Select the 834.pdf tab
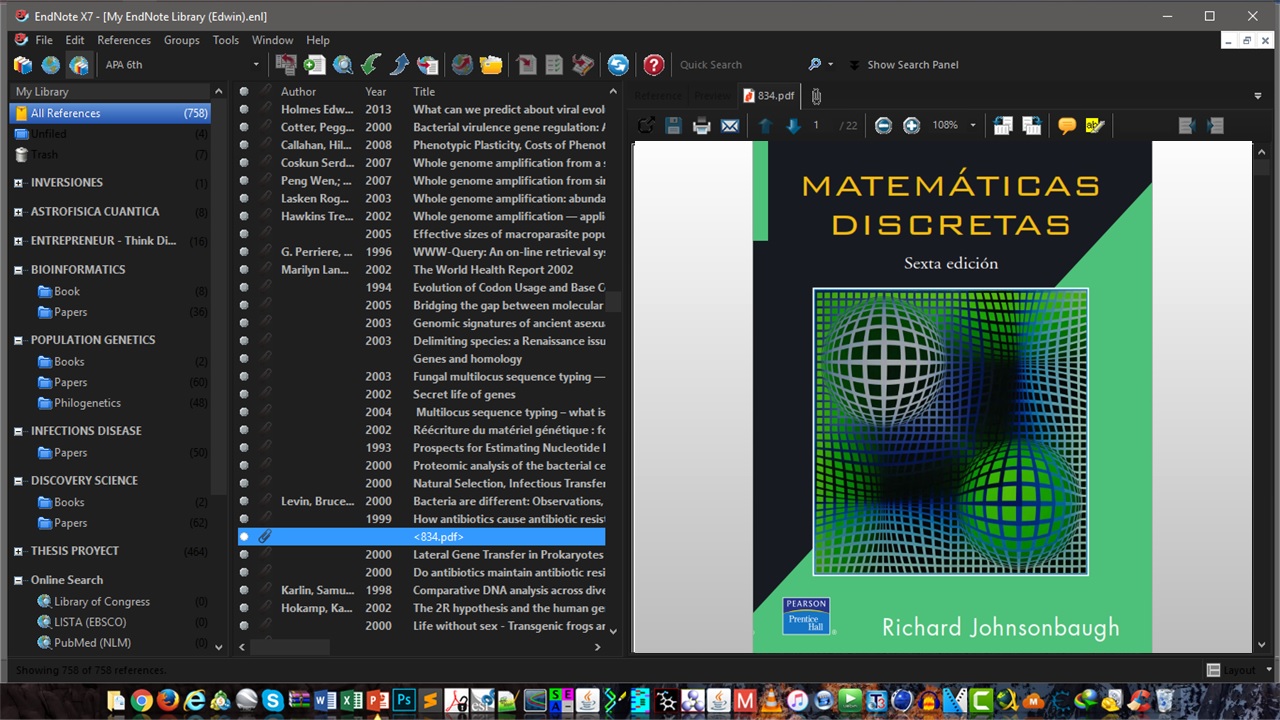1280x720 pixels. 768,95
